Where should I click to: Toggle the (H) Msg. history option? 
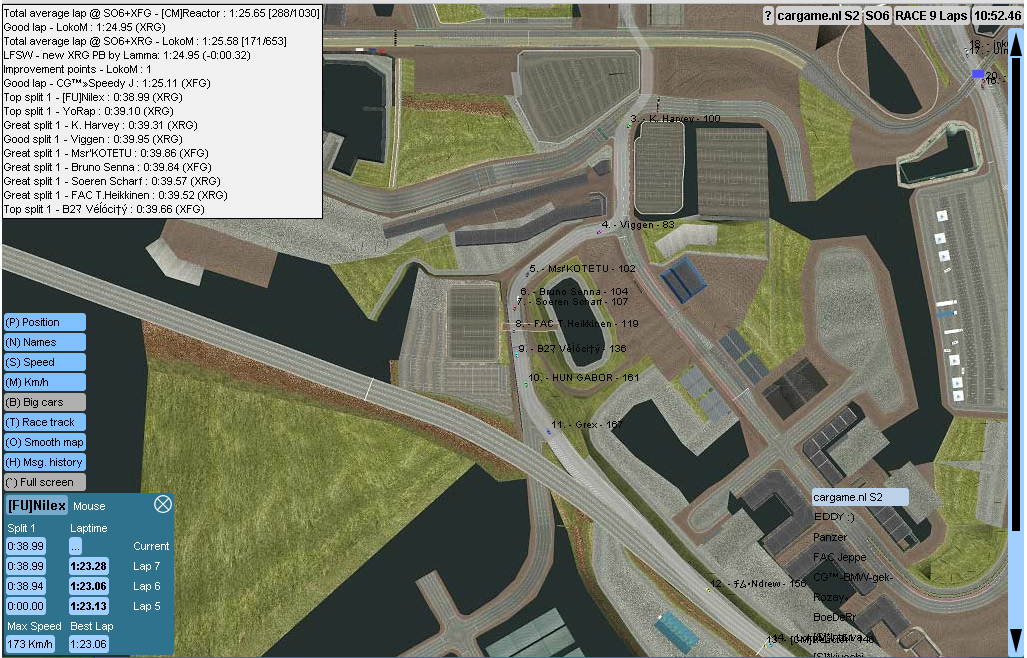pyautogui.click(x=45, y=462)
